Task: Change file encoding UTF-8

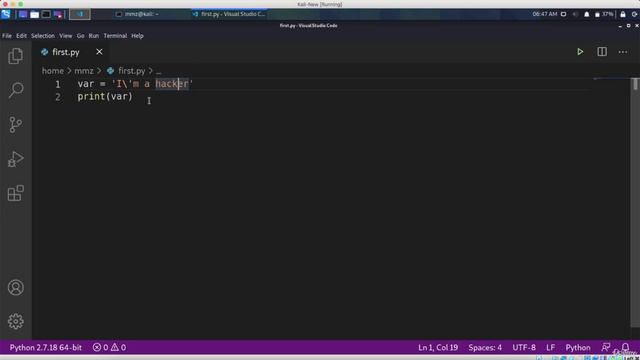Action: pos(524,347)
